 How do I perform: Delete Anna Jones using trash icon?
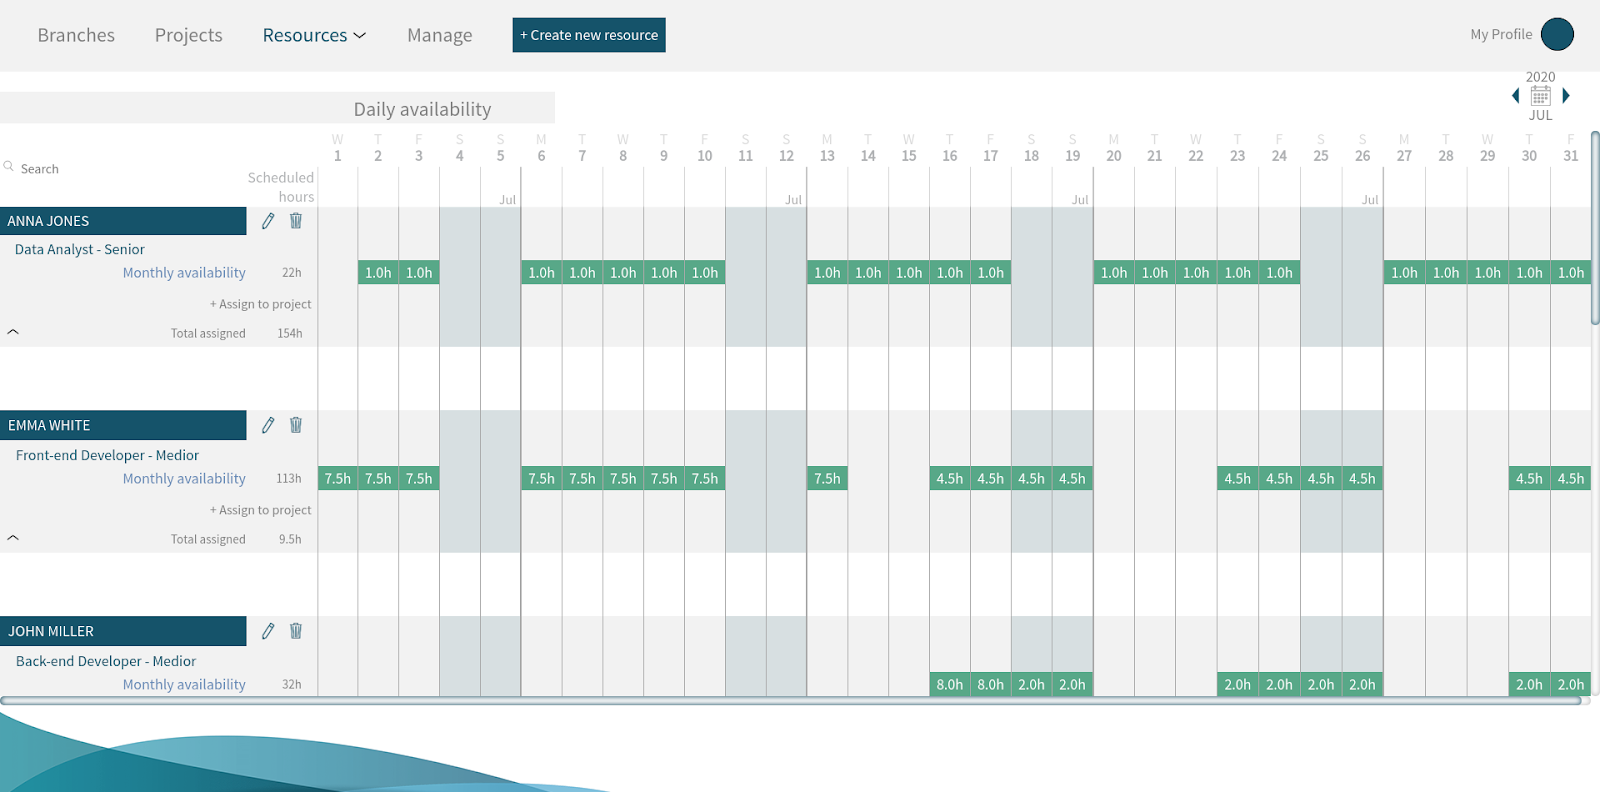click(x=296, y=220)
